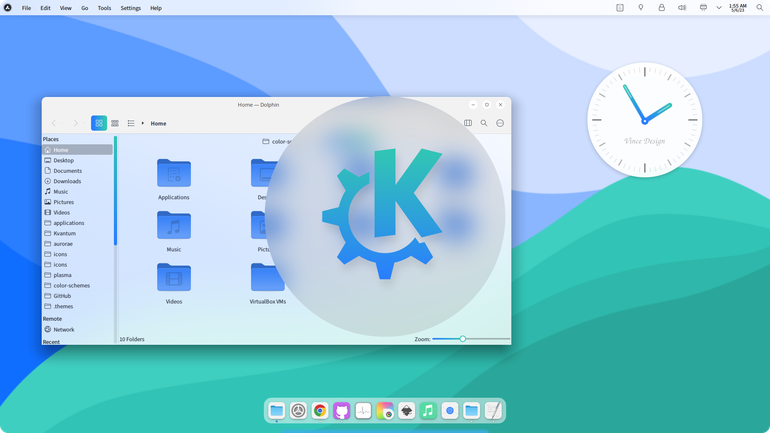The height and width of the screenshot is (433, 770).
Task: Click the Home breadcrumb in location bar
Action: coord(158,124)
